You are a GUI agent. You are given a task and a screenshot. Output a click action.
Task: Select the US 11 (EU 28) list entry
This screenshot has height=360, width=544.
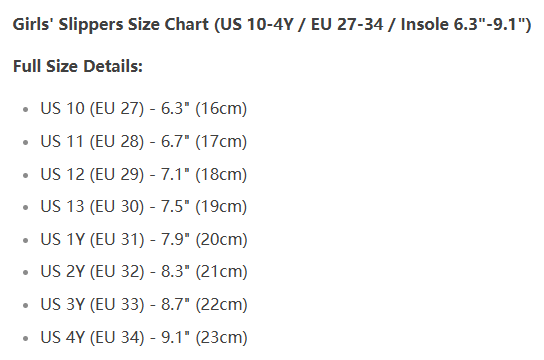144,141
